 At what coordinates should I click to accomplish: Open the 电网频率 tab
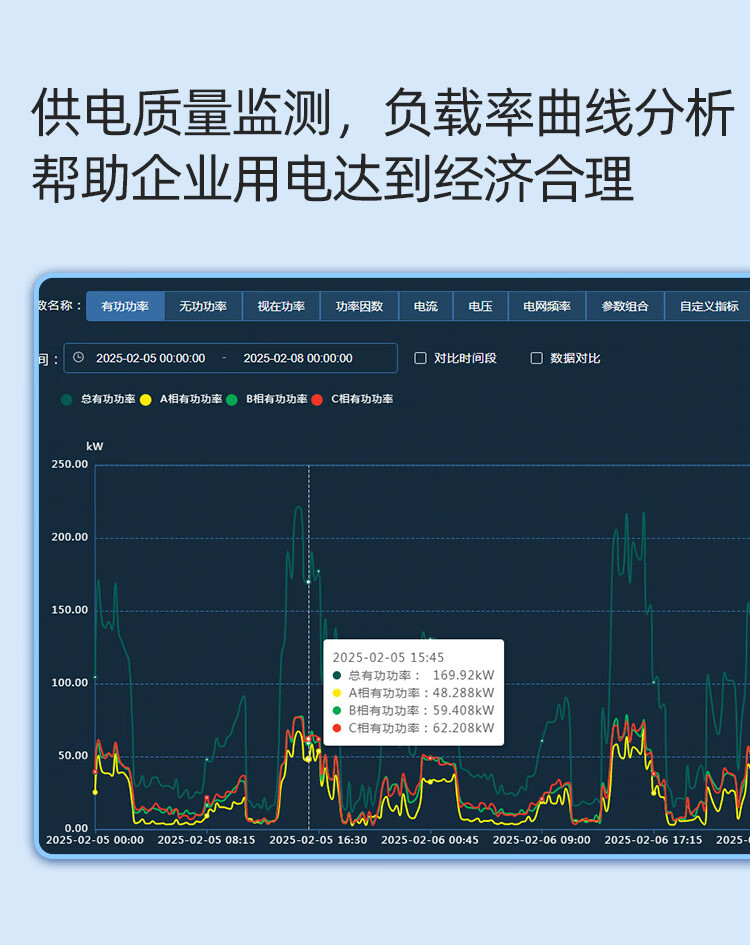(547, 306)
